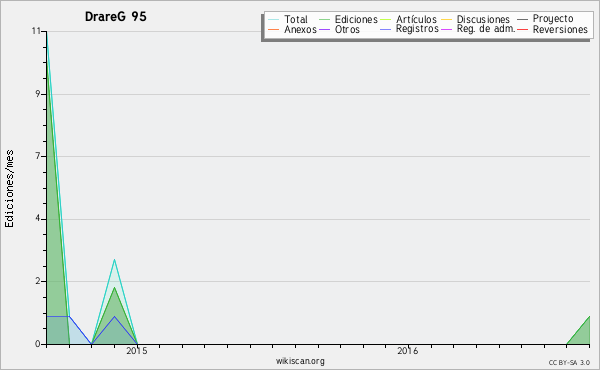The image size is (600, 370).
Task: Click the y-axis value 0
Action: click(x=38, y=344)
